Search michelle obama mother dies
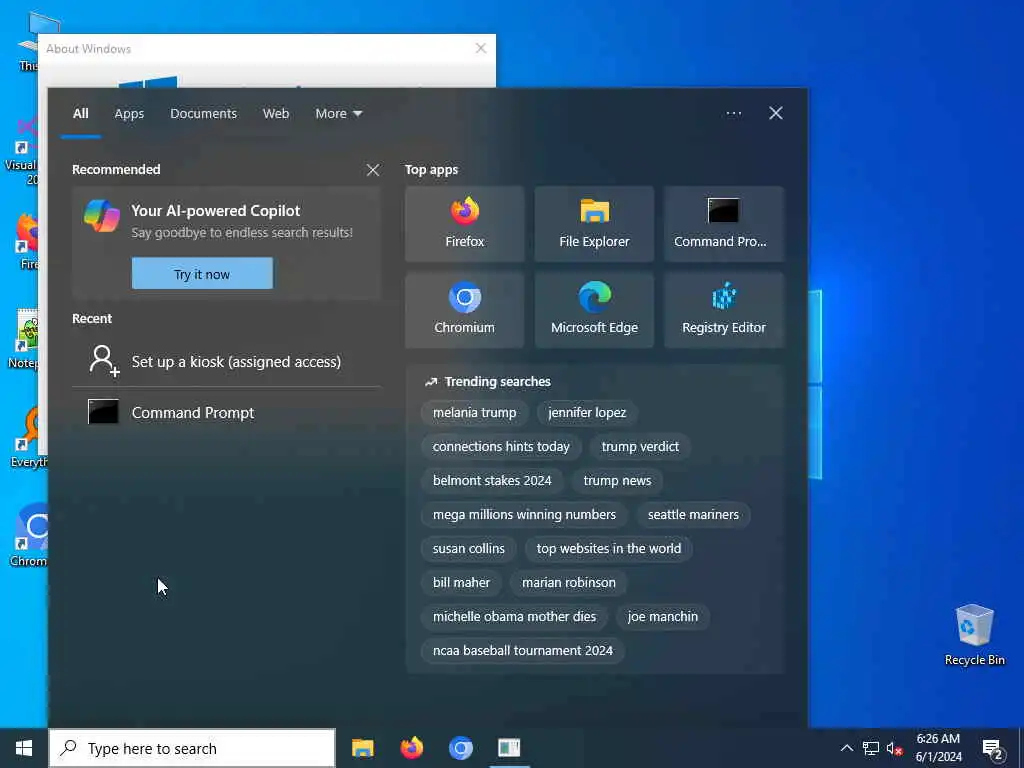Viewport: 1024px width, 768px height. [514, 616]
